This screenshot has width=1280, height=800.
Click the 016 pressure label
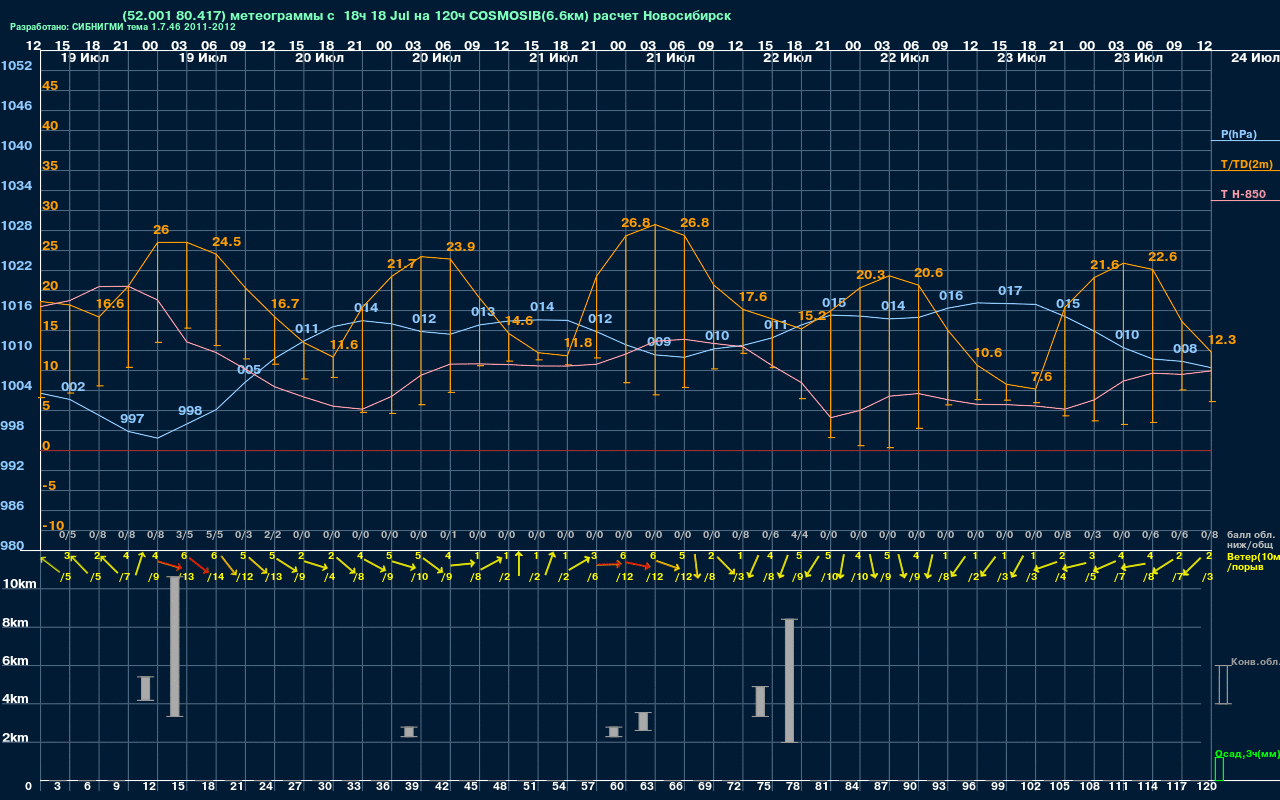tap(951, 296)
